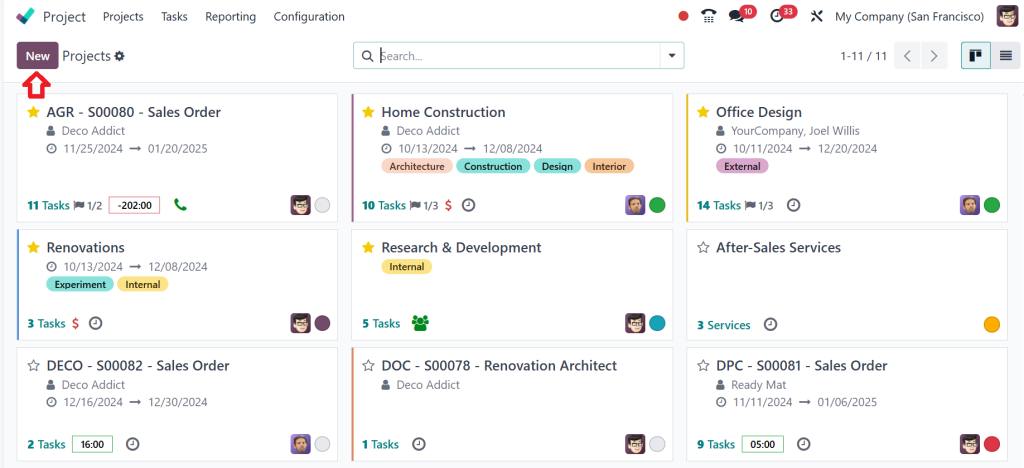Click milestone flag 1/3 on Office Design card
The image size is (1024, 468).
pos(758,206)
